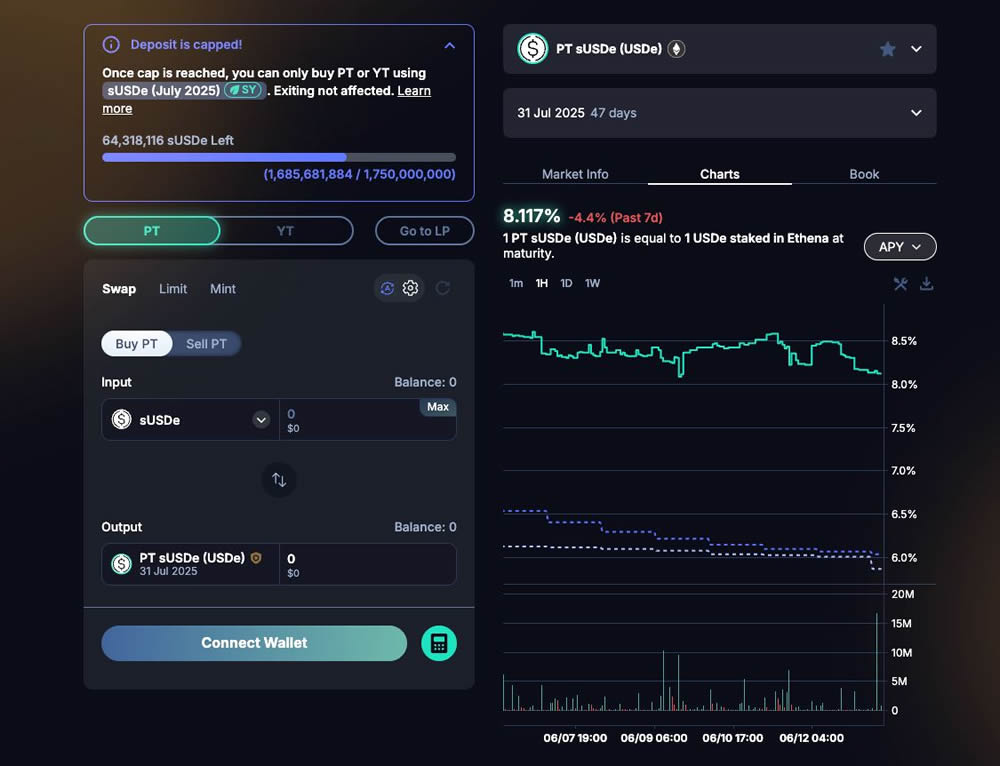
Task: Download the chart data
Action: pyautogui.click(x=926, y=284)
